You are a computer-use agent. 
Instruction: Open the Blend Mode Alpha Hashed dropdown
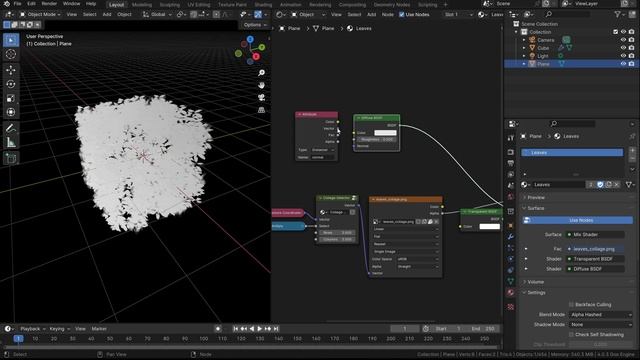pos(601,315)
